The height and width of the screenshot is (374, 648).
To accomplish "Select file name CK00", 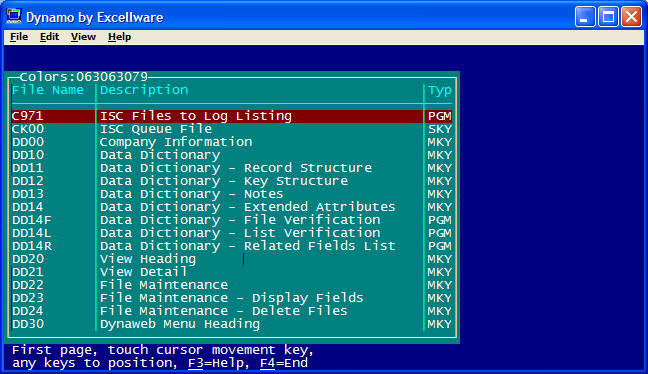I will click(x=28, y=129).
